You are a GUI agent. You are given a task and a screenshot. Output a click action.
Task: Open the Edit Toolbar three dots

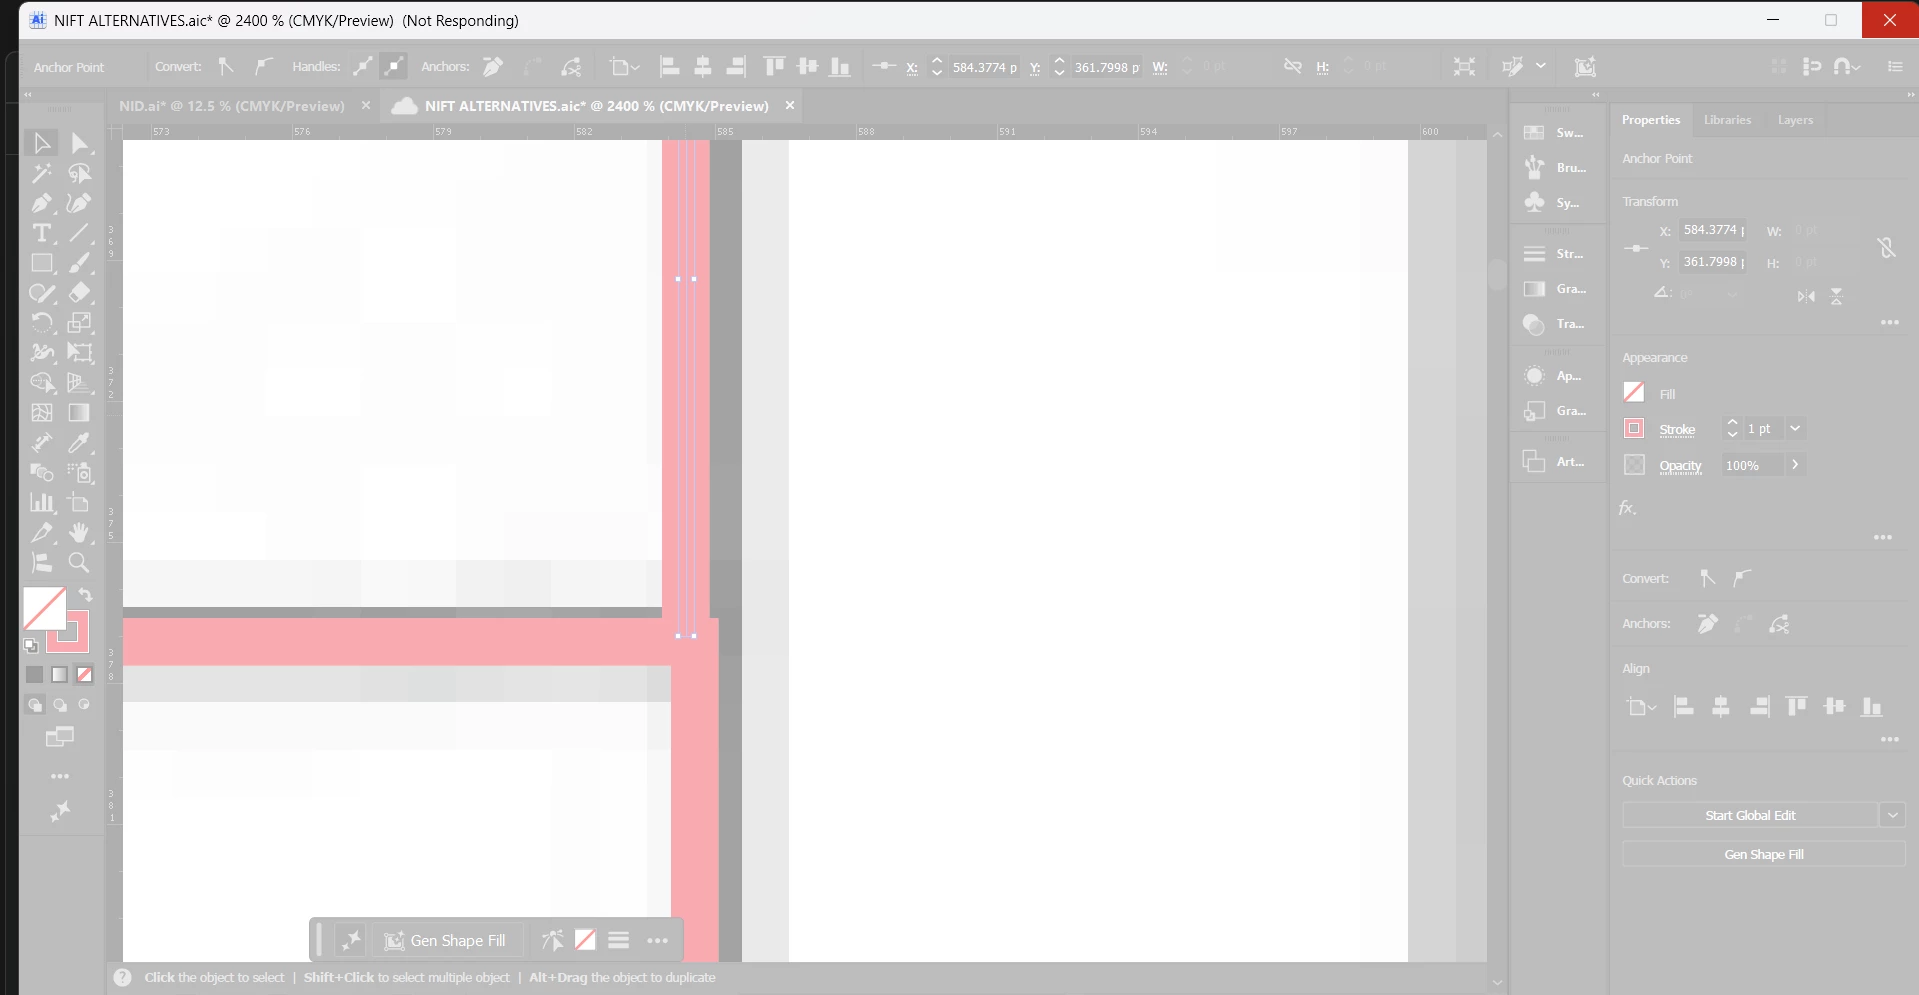point(60,776)
